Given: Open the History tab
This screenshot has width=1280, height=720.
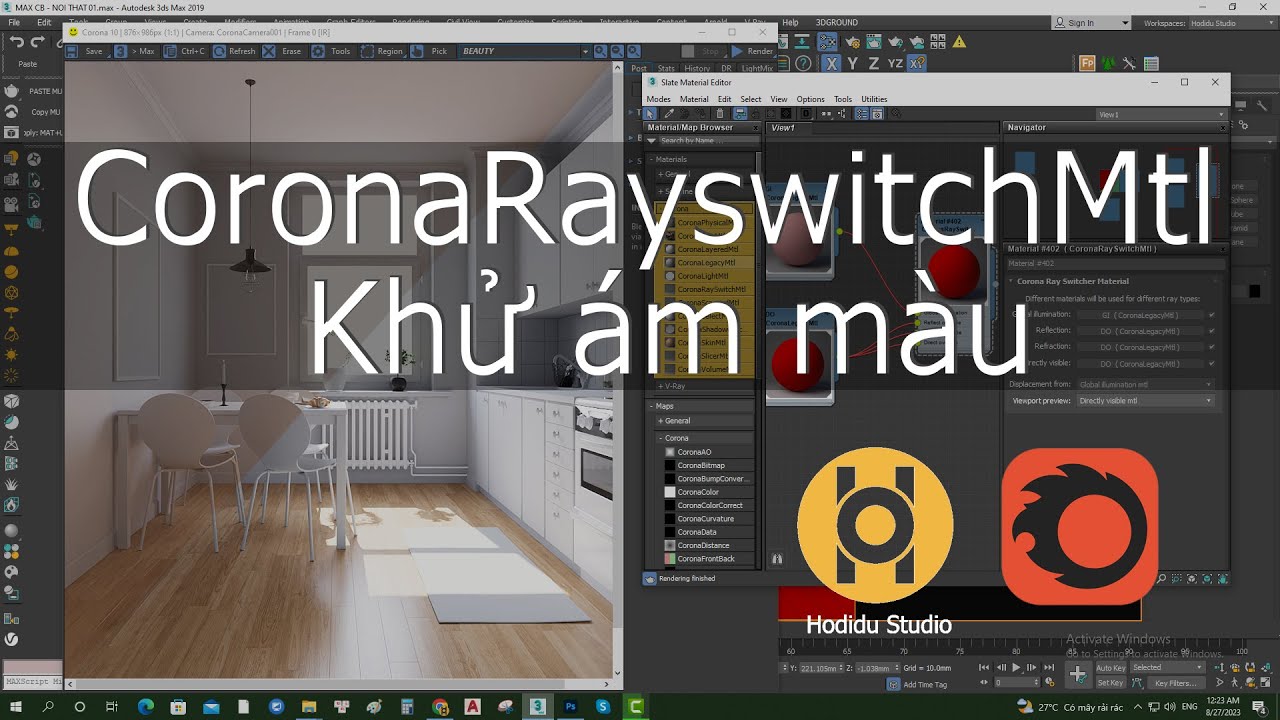Looking at the screenshot, I should [x=697, y=68].
